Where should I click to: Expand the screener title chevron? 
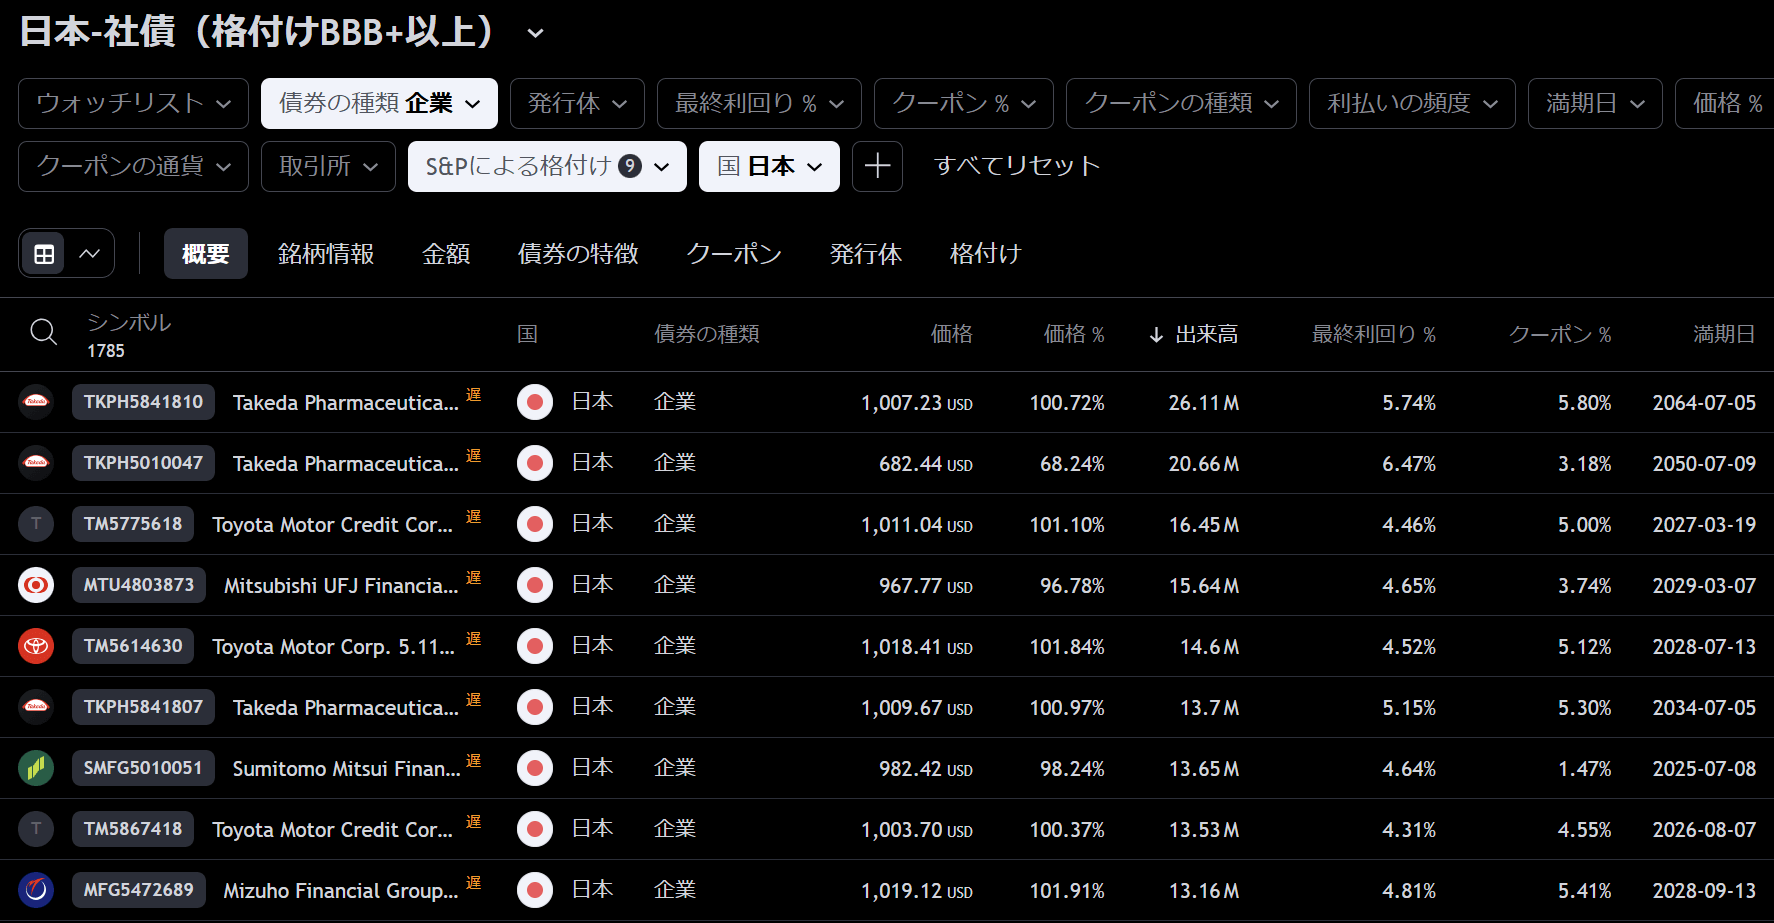coord(536,33)
